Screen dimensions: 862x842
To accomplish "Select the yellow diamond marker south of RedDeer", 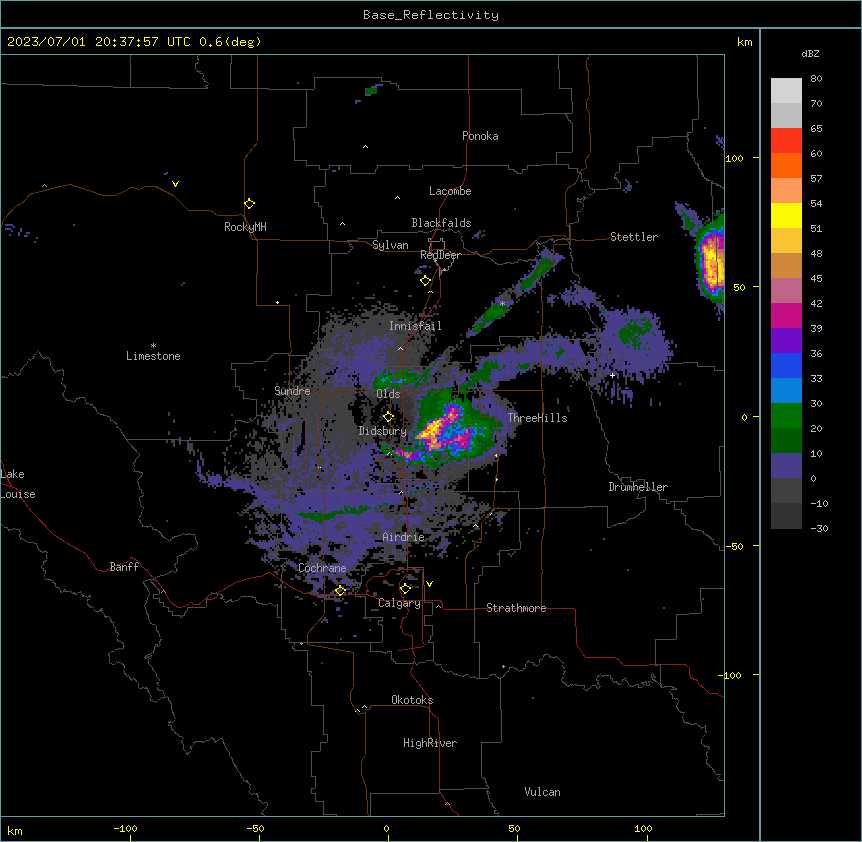I will (x=425, y=281).
